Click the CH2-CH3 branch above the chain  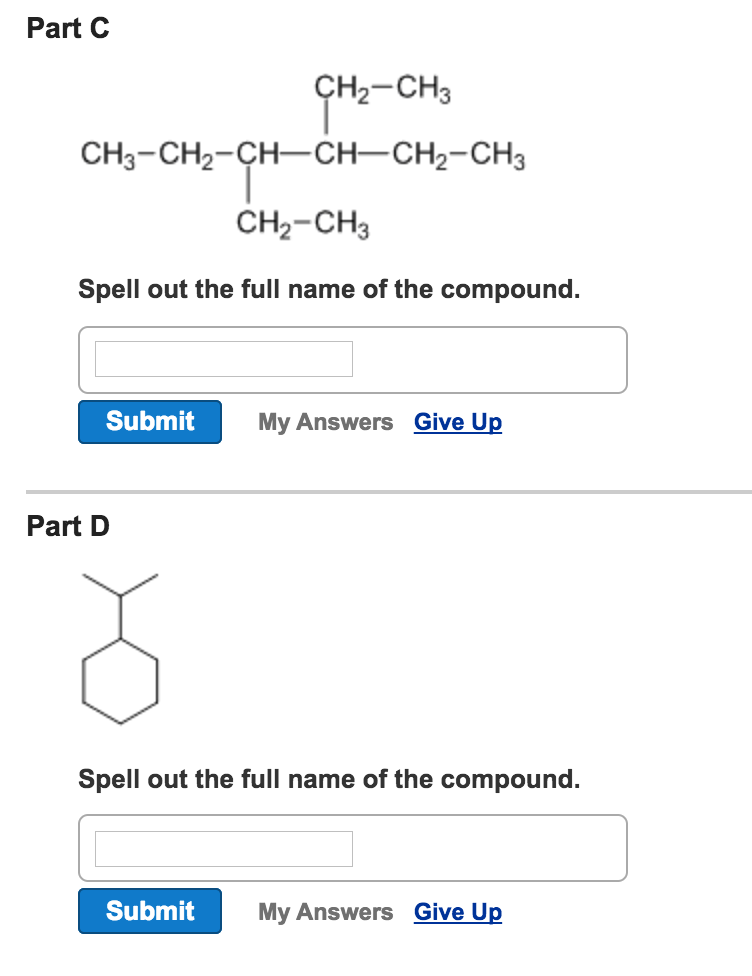pyautogui.click(x=382, y=90)
